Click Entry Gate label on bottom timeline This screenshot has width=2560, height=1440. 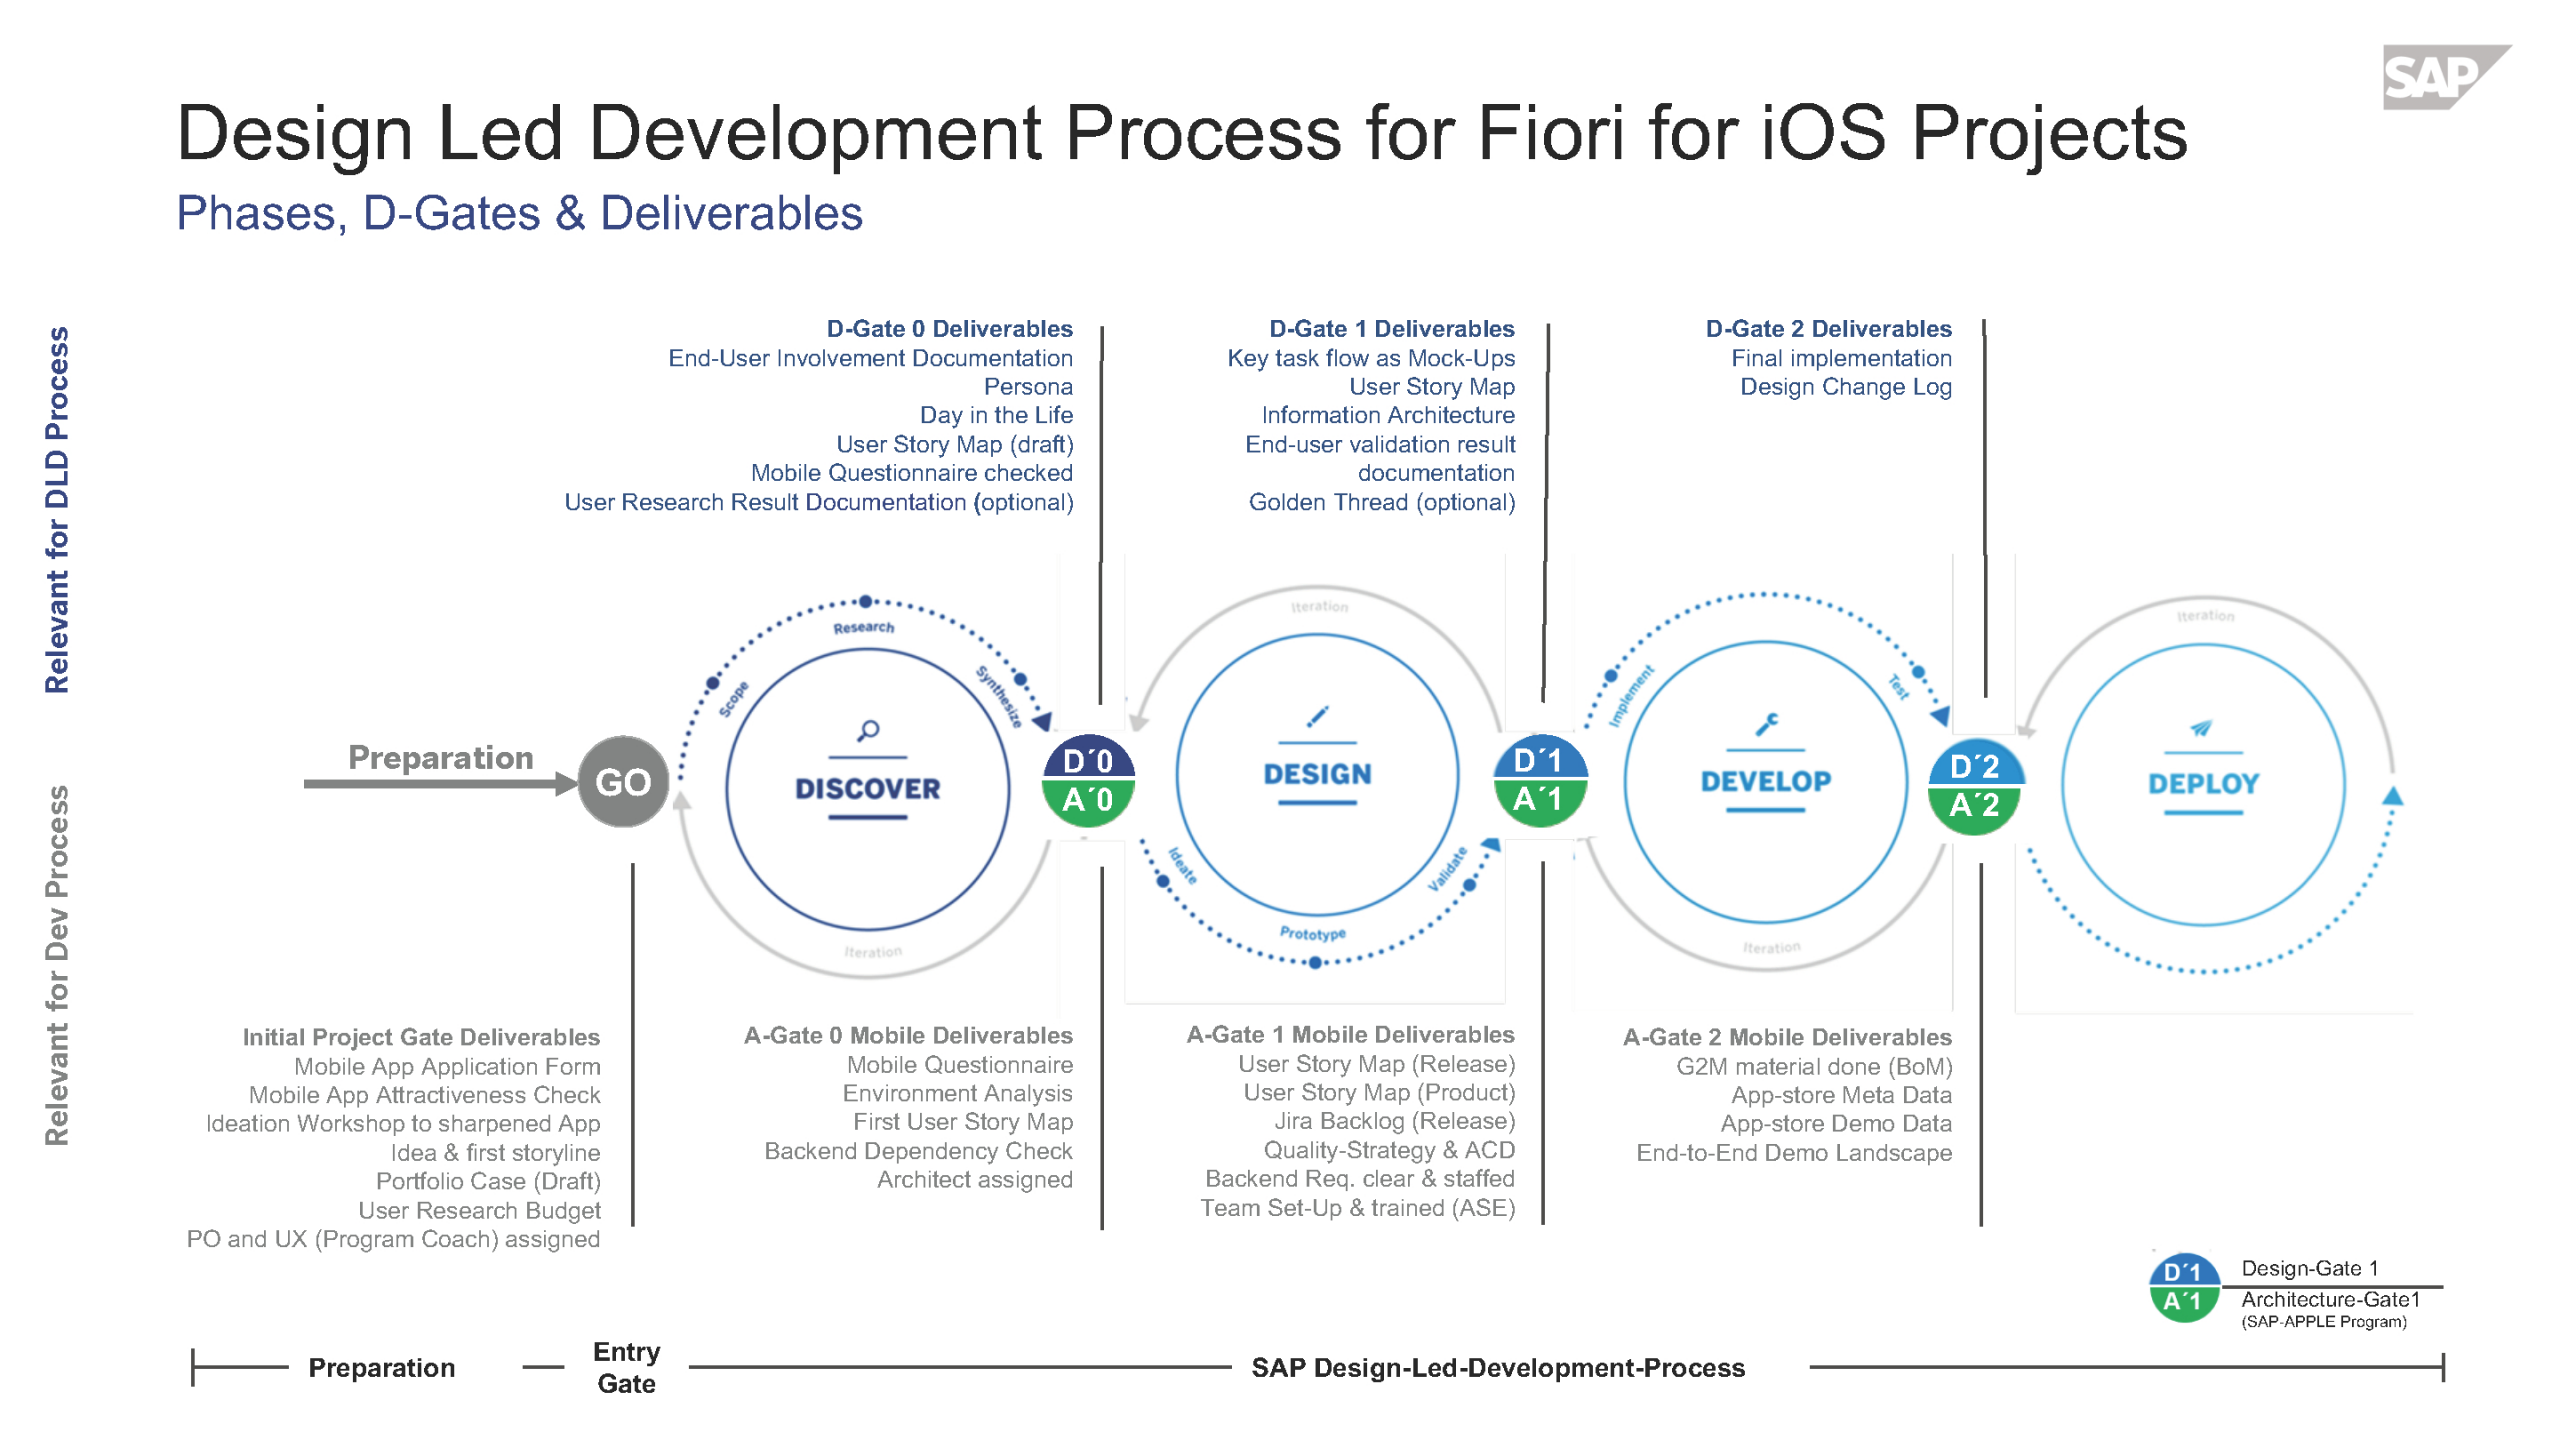pos(626,1367)
